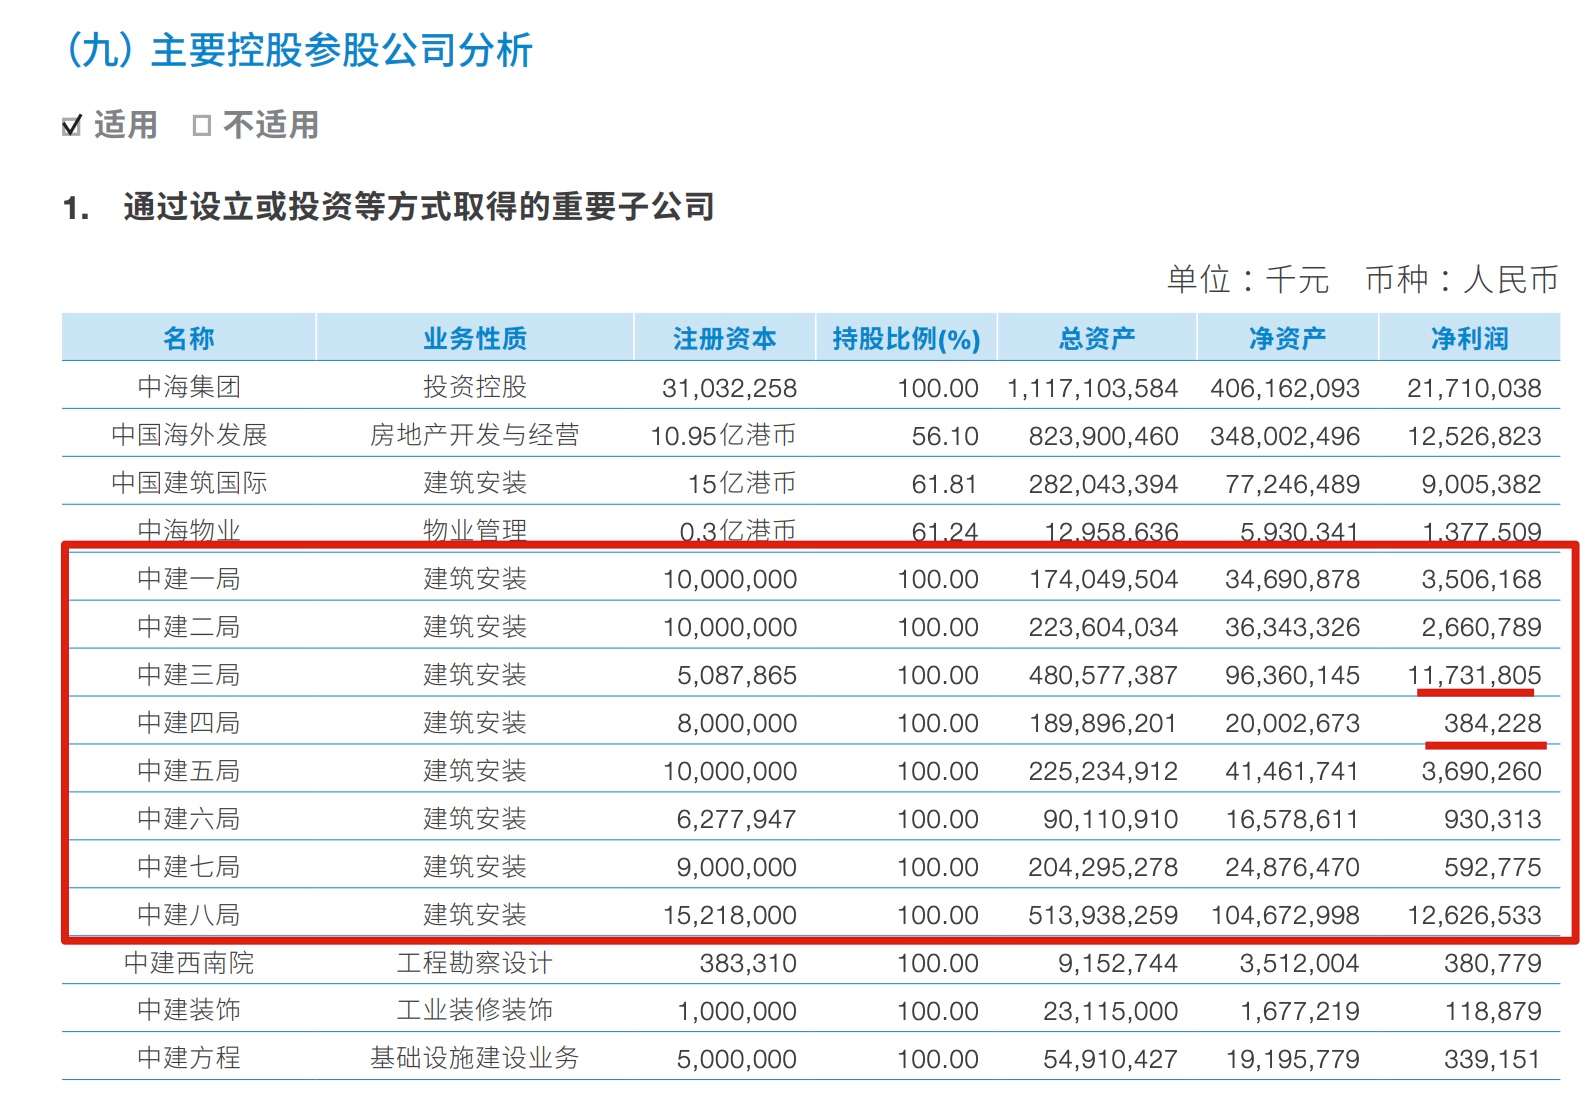Select the company name 中建西南院
This screenshot has width=1590, height=1106.
coord(189,963)
